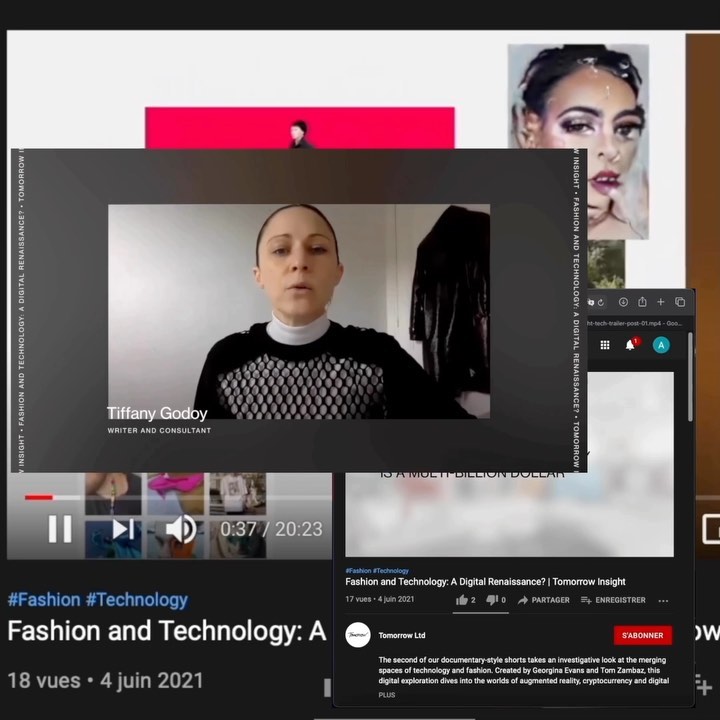
Task: Subscribe with the S'ABONNER button
Action: pos(642,635)
